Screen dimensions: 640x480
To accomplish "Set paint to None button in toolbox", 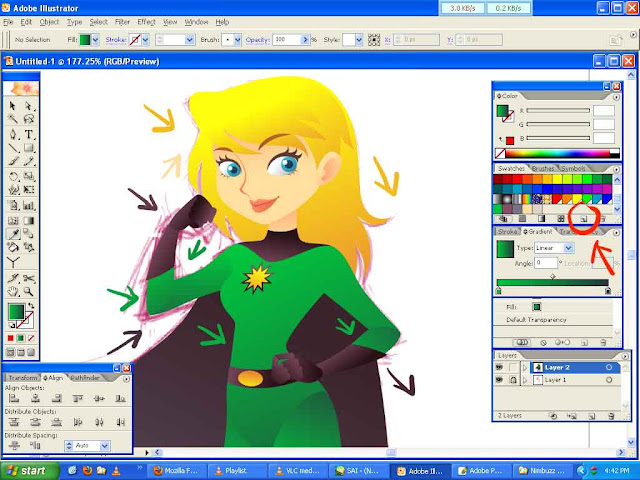I will point(31,338).
